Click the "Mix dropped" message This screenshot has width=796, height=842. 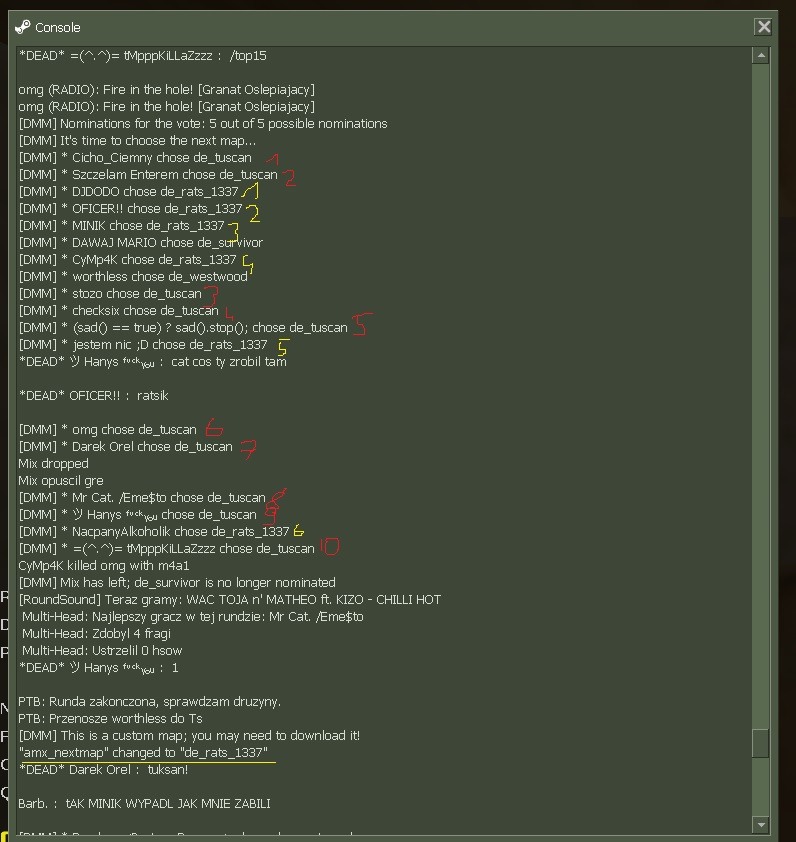pos(53,464)
